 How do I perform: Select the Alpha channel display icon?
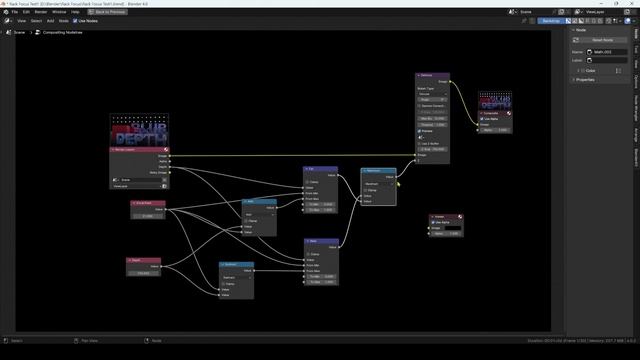(x=581, y=21)
